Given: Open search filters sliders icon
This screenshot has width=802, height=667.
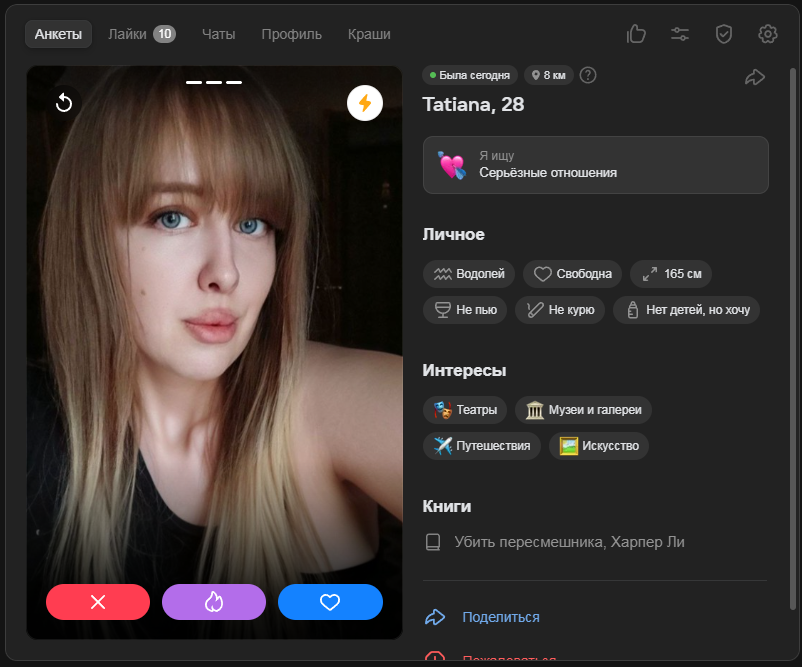Looking at the screenshot, I should 680,34.
